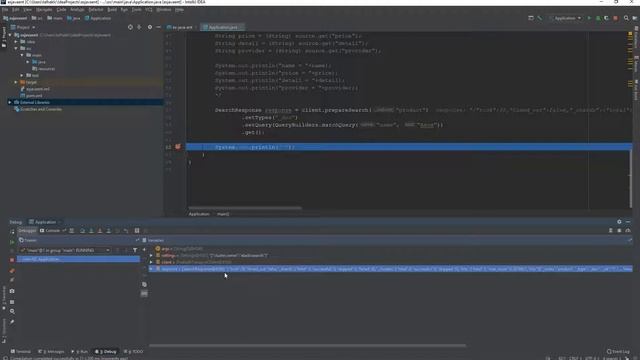The image size is (640, 360).
Task: Click the red Stop icon in Debug side toolbar
Action: click(x=12, y=260)
